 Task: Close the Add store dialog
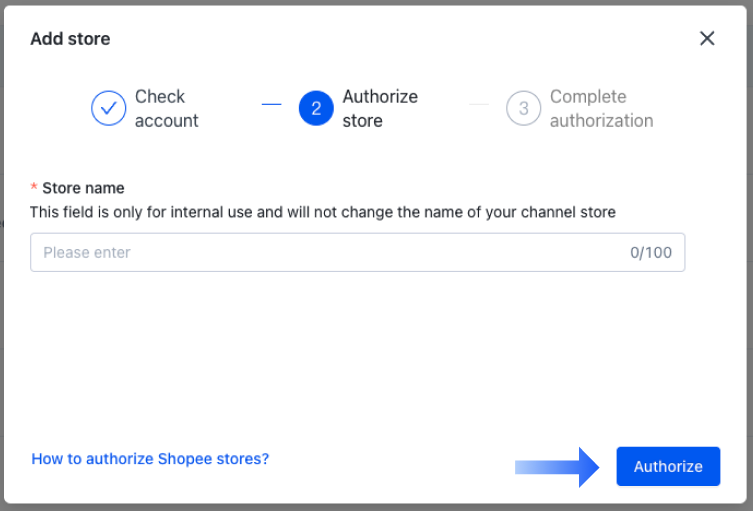[x=707, y=39]
